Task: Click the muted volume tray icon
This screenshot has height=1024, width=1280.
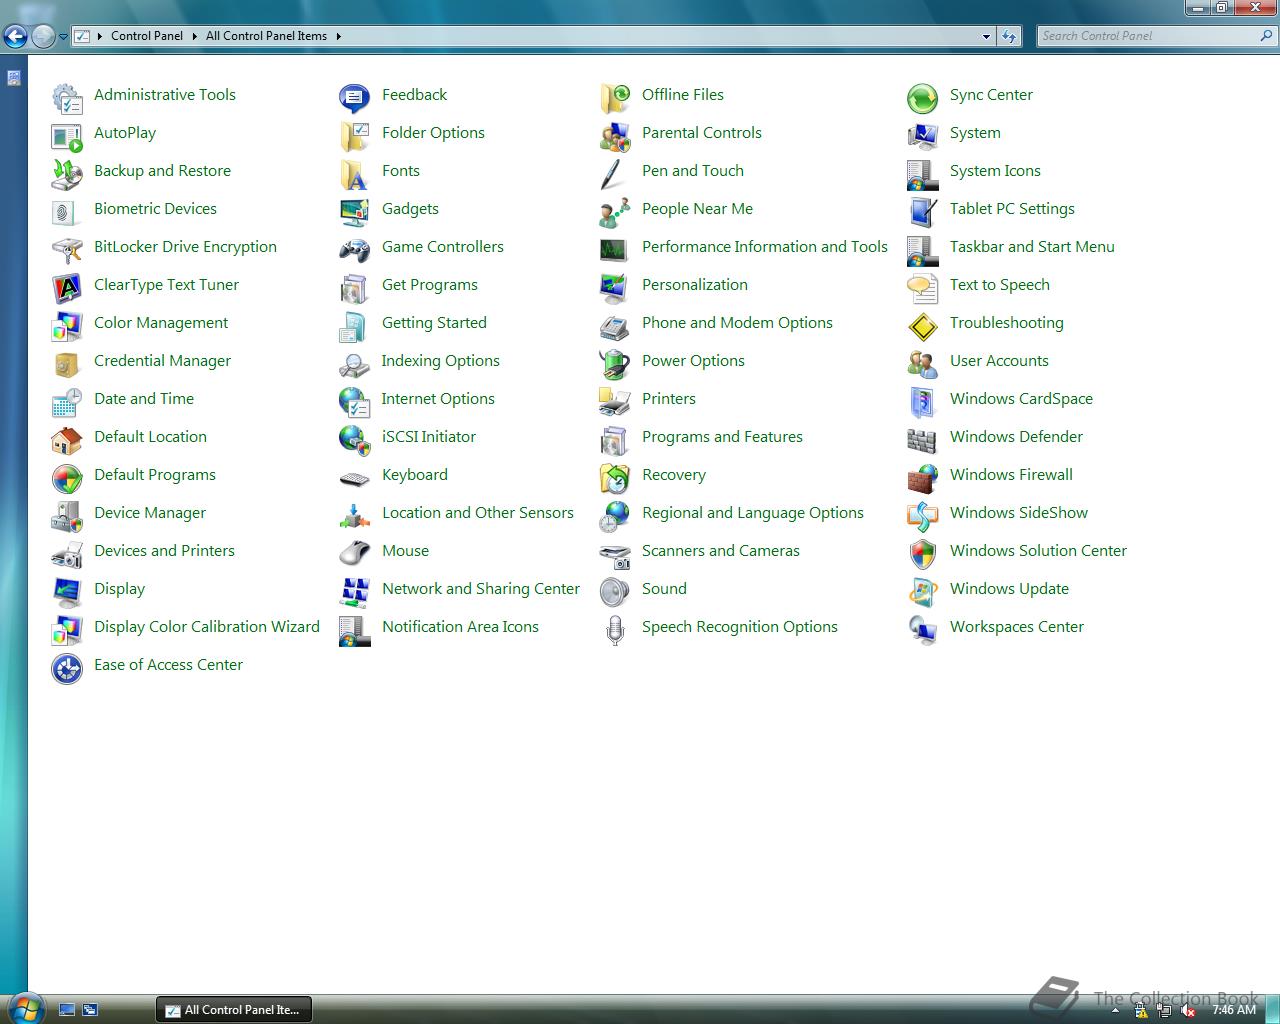Action: (1188, 1011)
